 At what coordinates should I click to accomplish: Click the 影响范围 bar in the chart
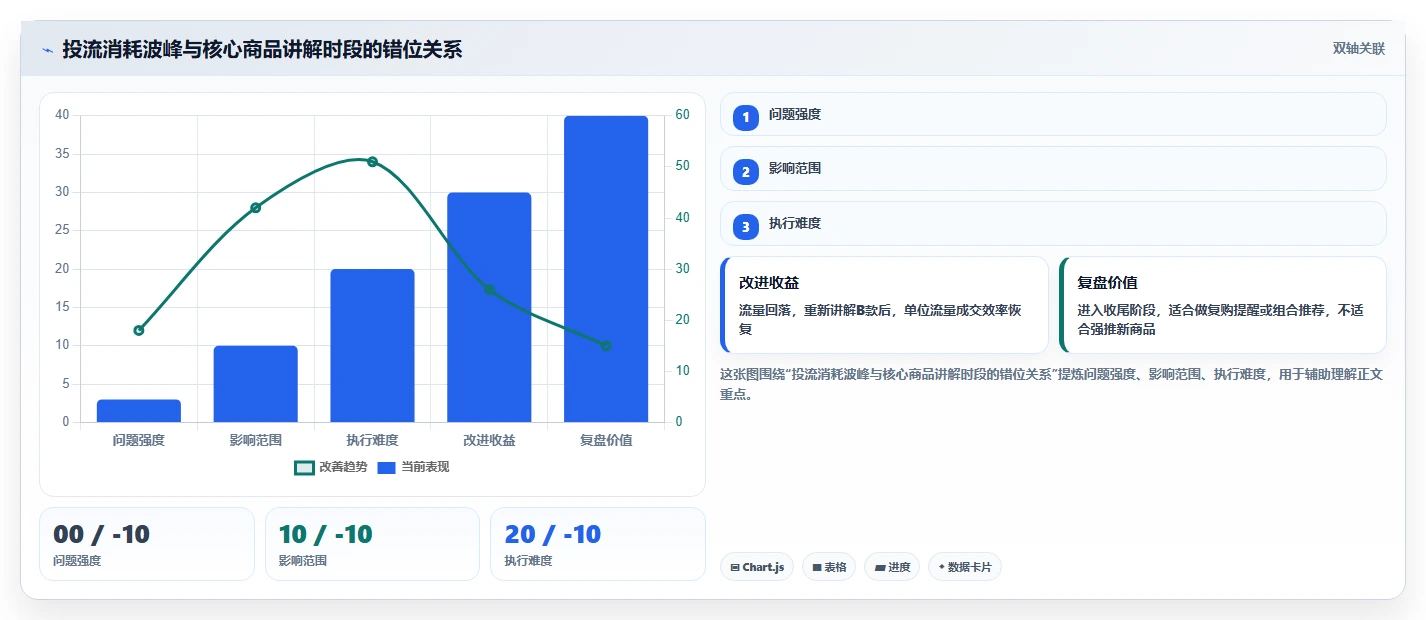tap(255, 384)
